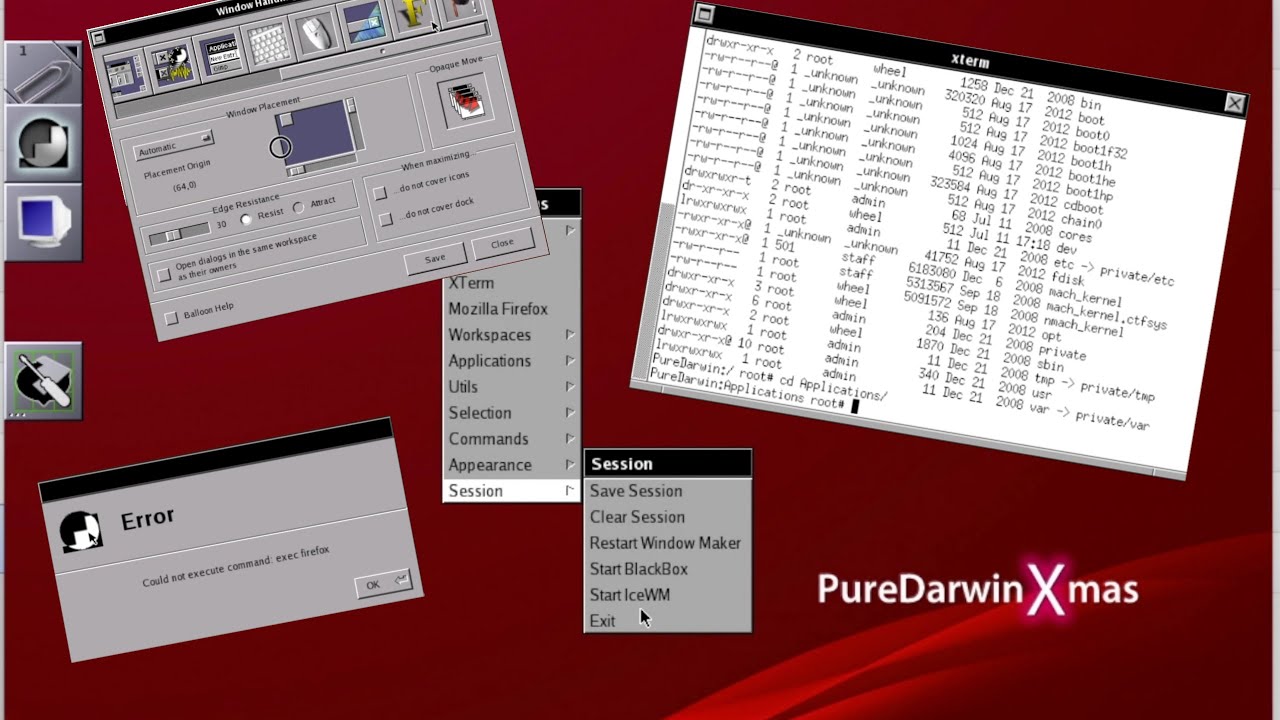
Task: Expand the Applications submenu arrow
Action: (x=570, y=361)
